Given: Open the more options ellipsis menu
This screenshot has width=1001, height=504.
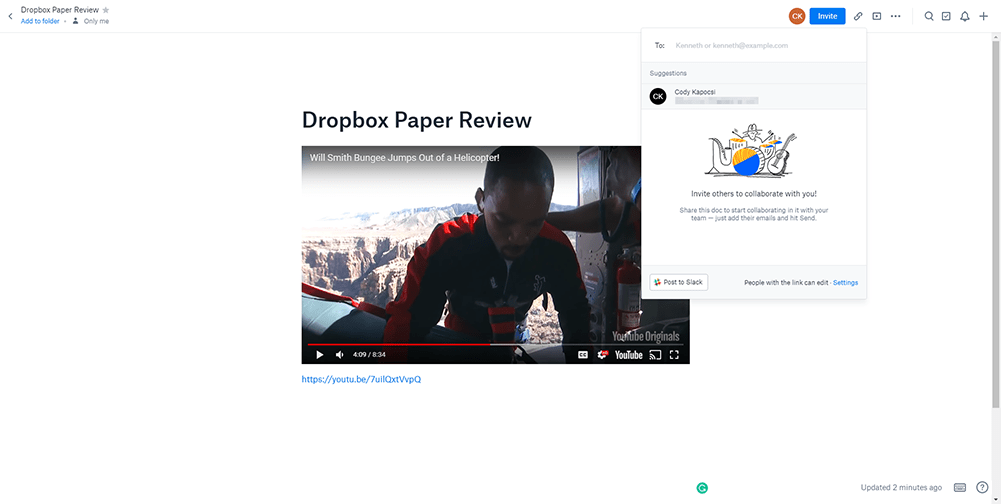Looking at the screenshot, I should (x=896, y=16).
